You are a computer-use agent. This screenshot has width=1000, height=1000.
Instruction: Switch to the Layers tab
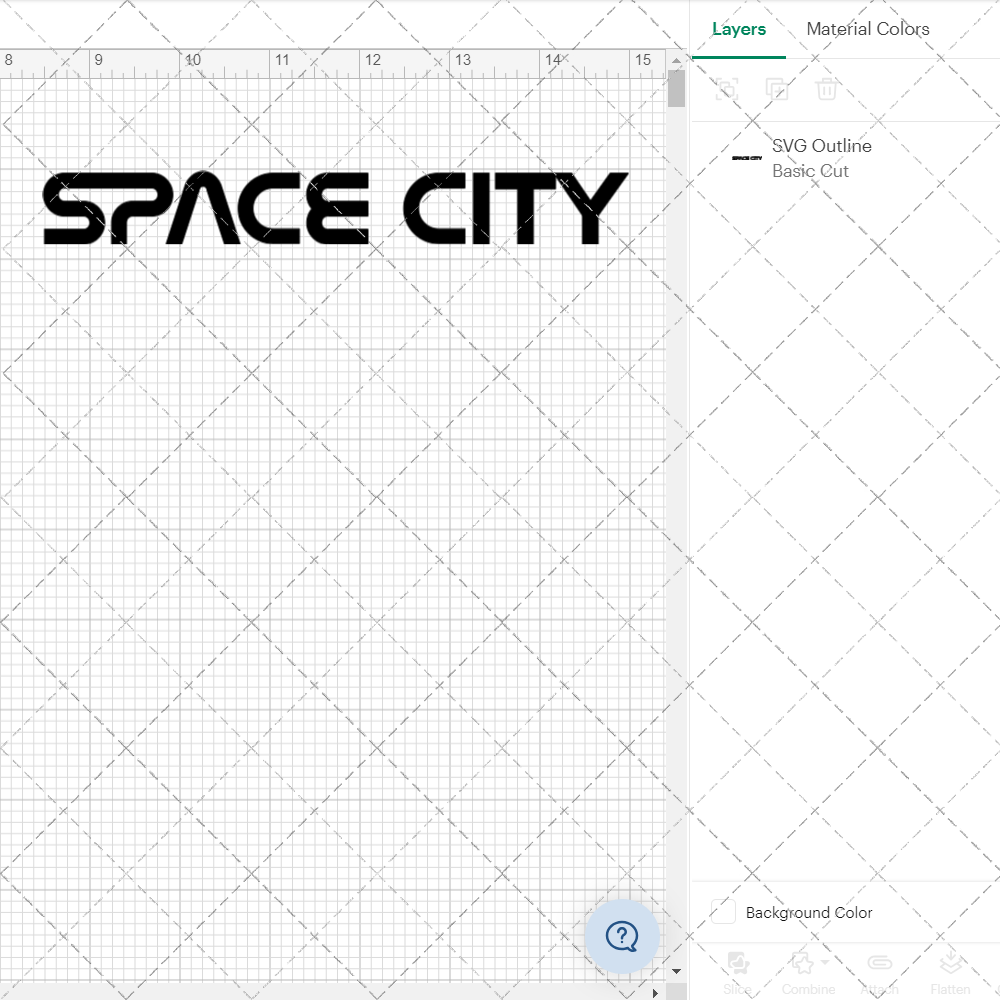[739, 29]
